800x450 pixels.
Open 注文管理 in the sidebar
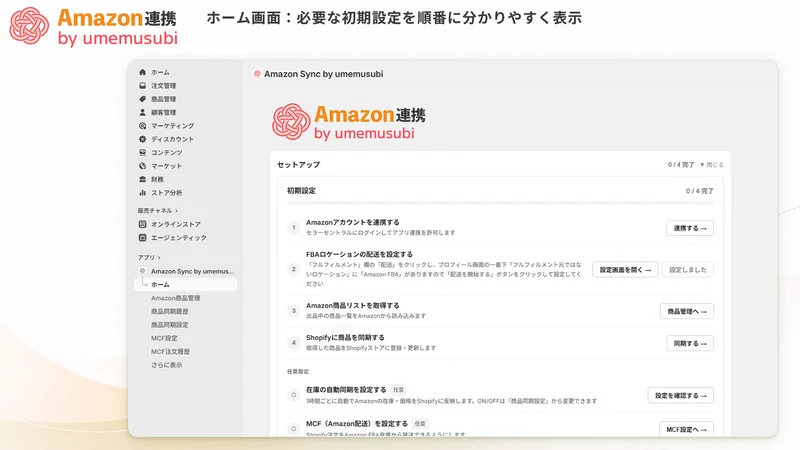coord(163,86)
